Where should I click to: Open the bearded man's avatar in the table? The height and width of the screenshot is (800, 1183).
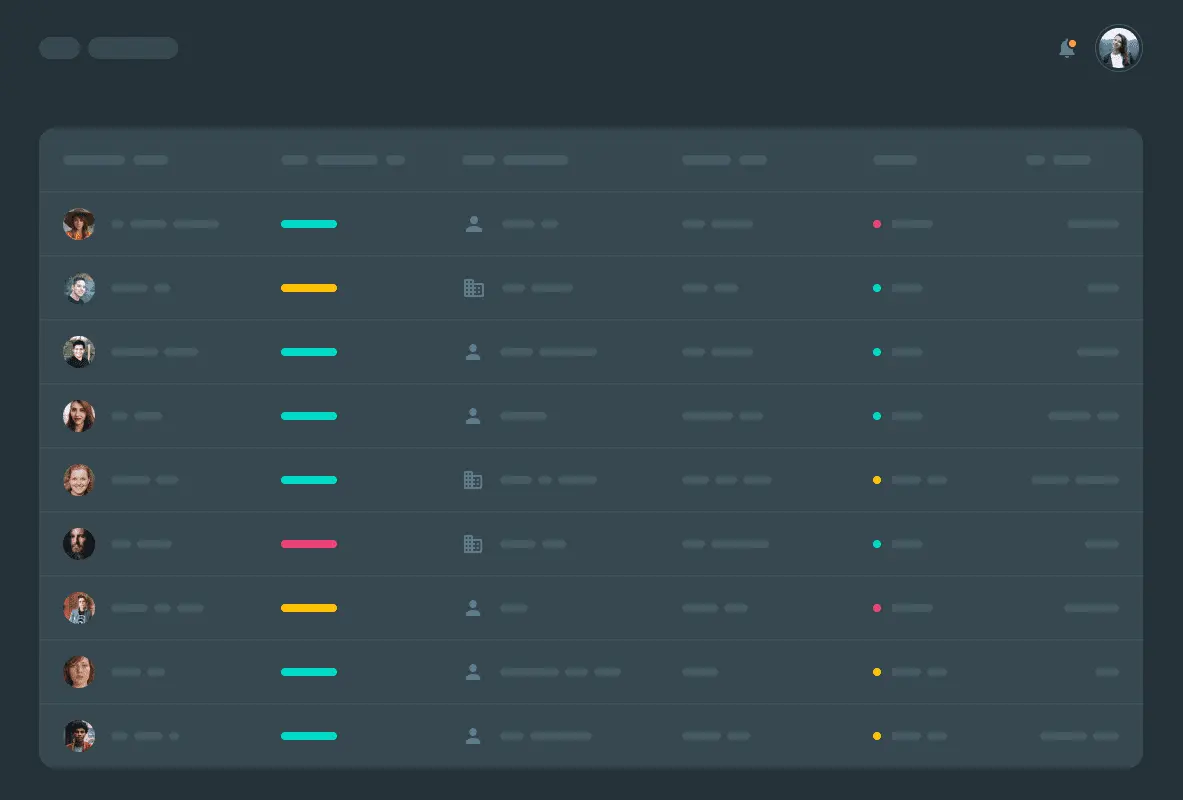pyautogui.click(x=79, y=544)
